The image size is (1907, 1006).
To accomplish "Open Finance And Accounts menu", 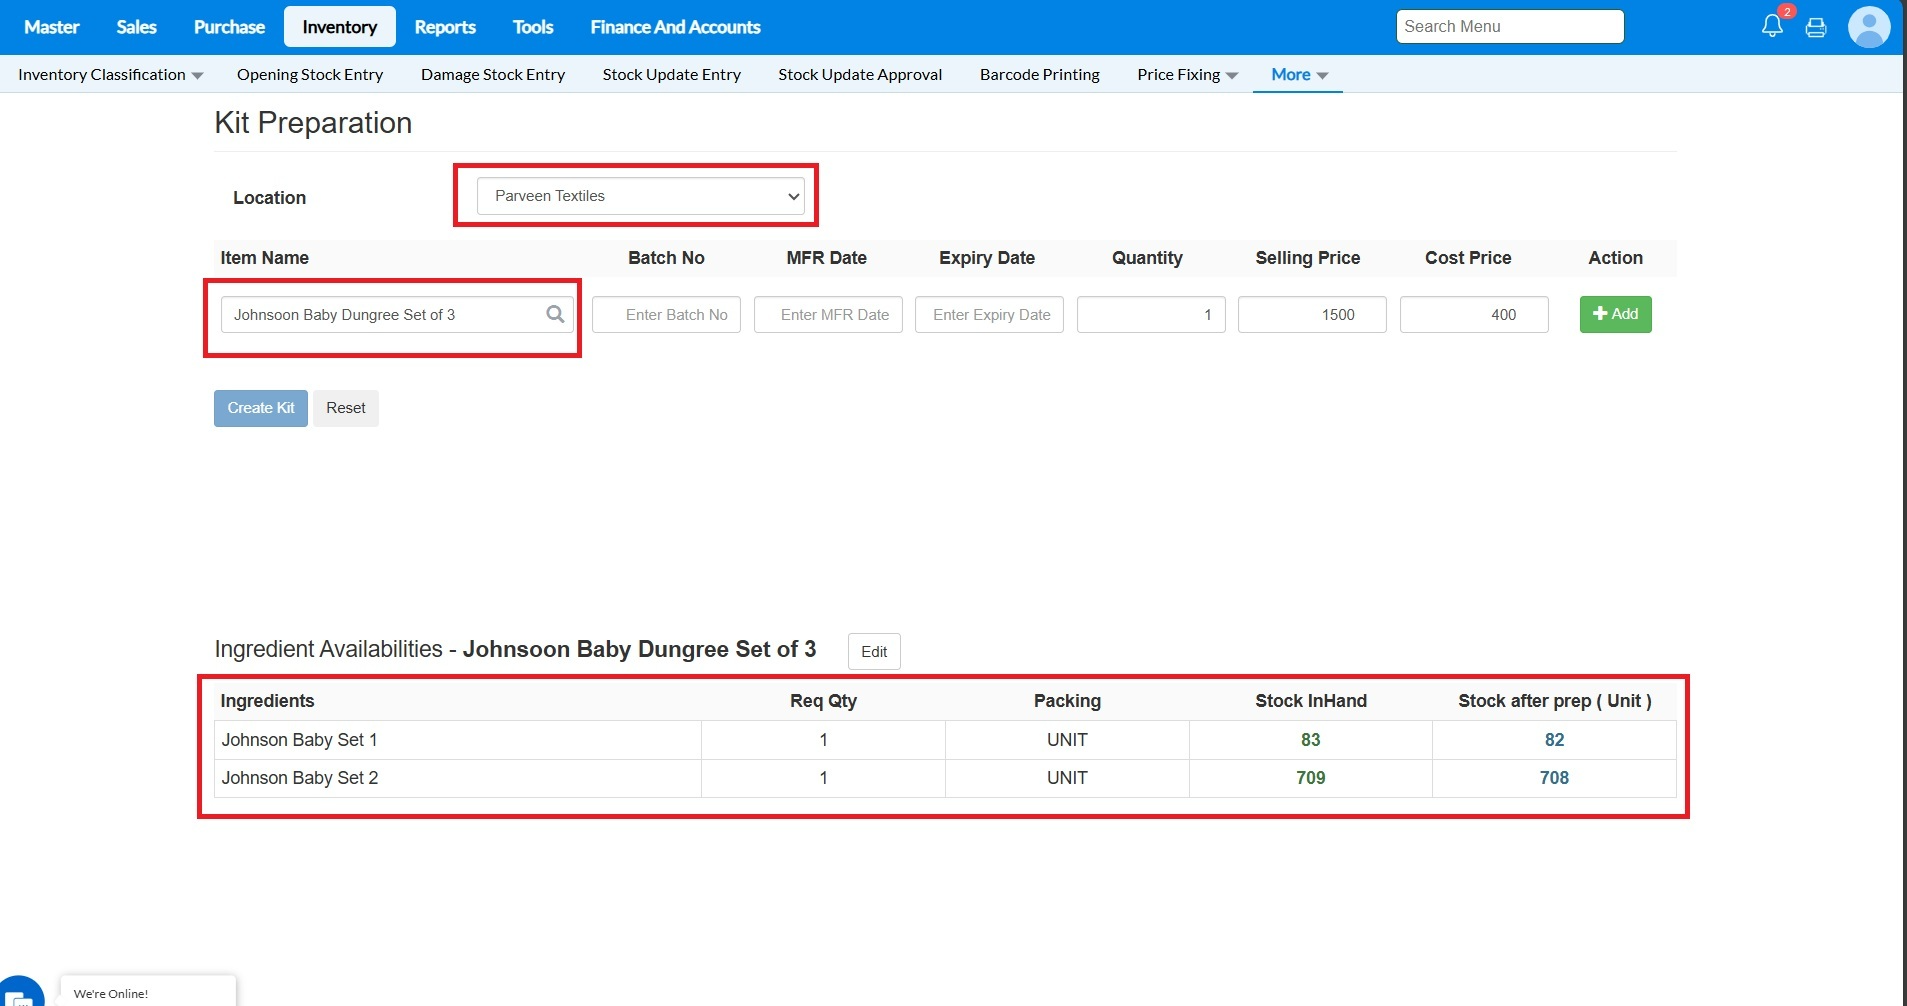I will (675, 27).
